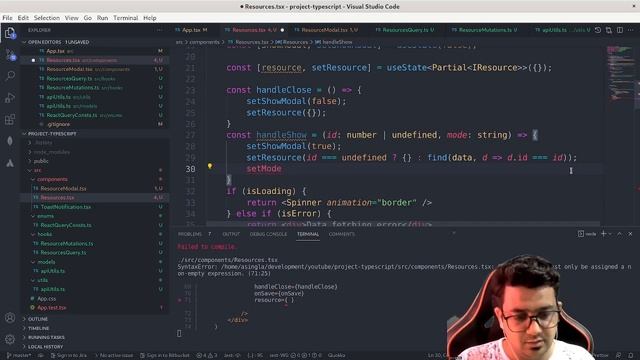This screenshot has width=640, height=360.
Task: Switch to the Comments panel tab
Action: coord(342,234)
